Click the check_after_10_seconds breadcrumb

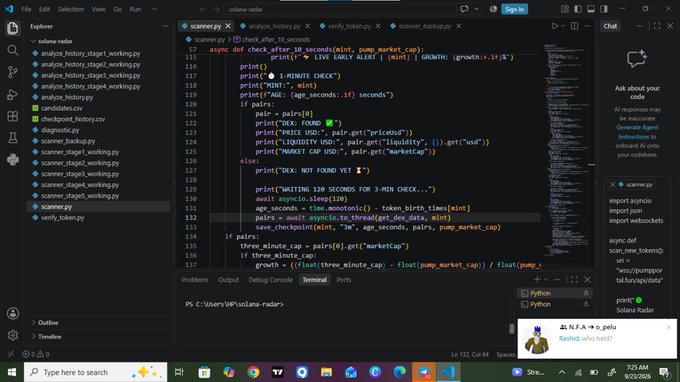click(276, 39)
